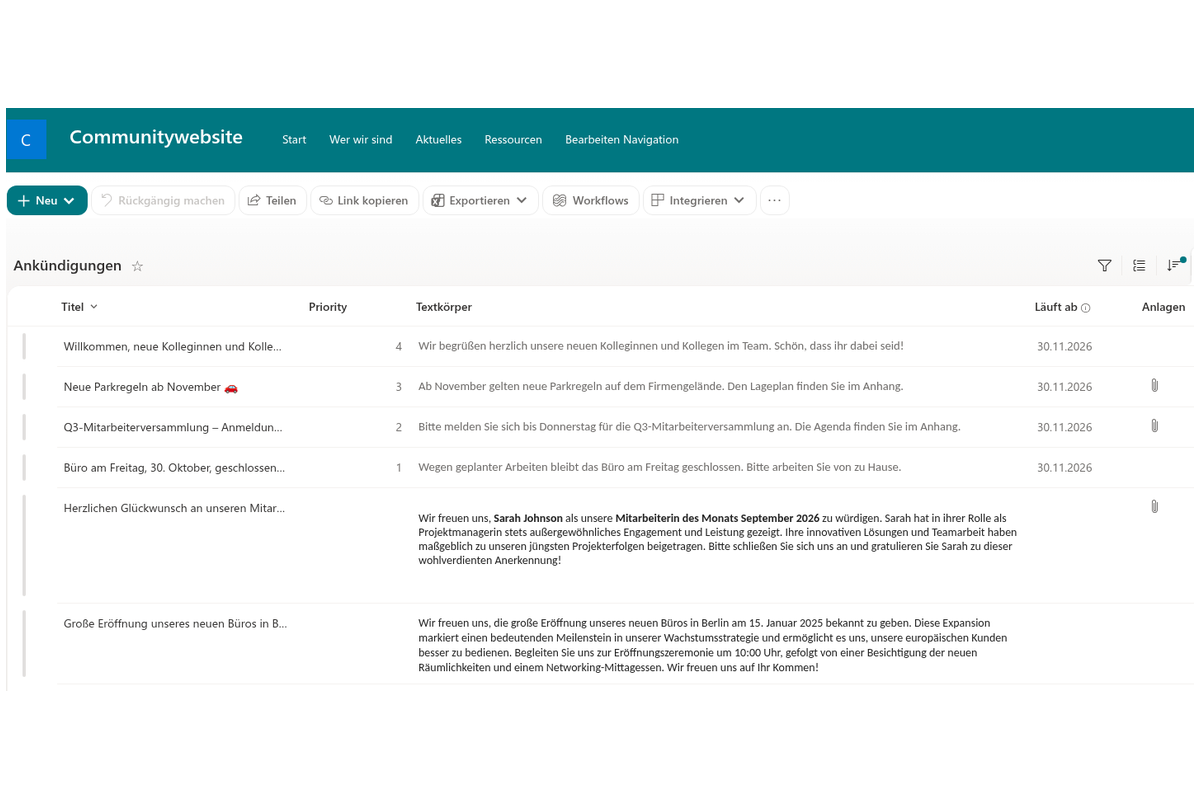
Task: Click the Anlagen column header
Action: coord(1163,307)
